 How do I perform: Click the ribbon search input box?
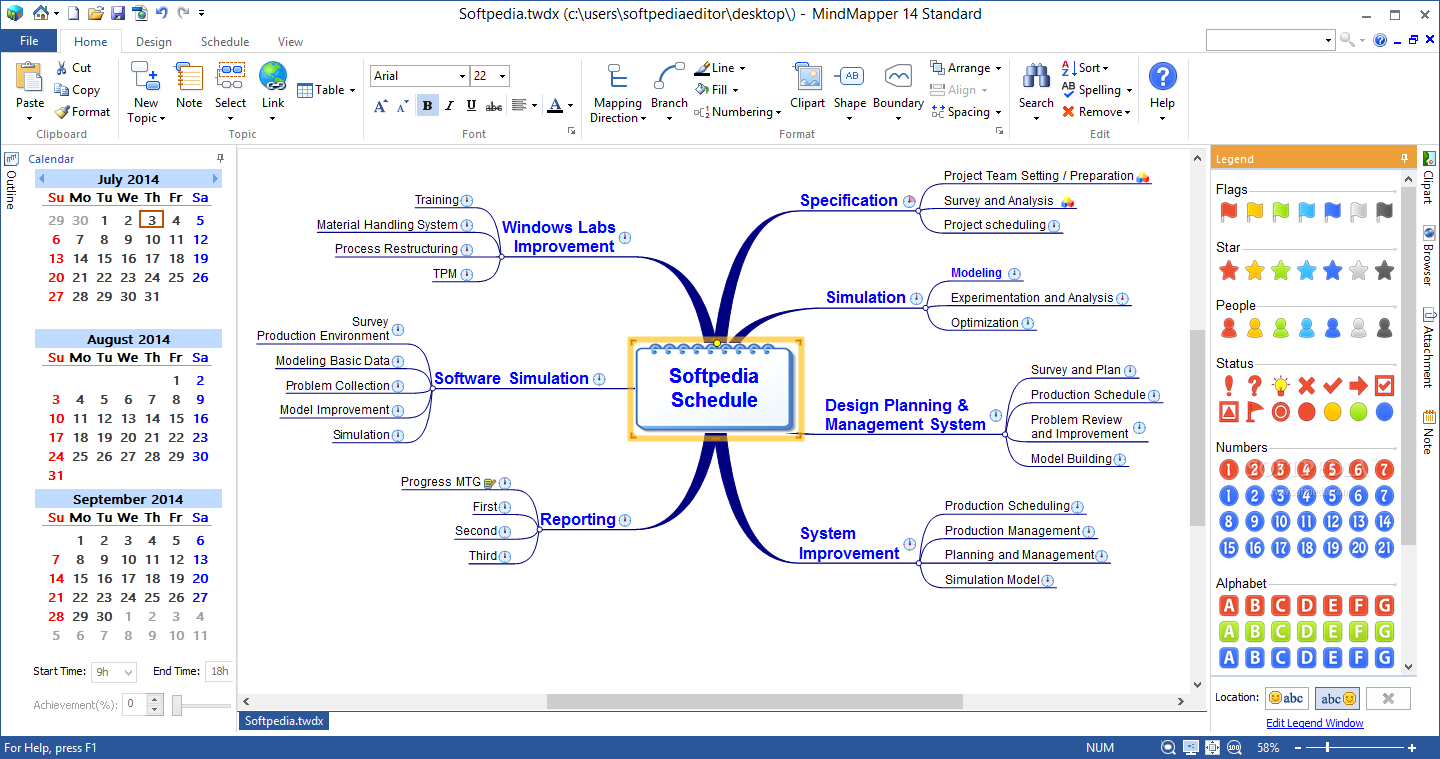click(1265, 40)
